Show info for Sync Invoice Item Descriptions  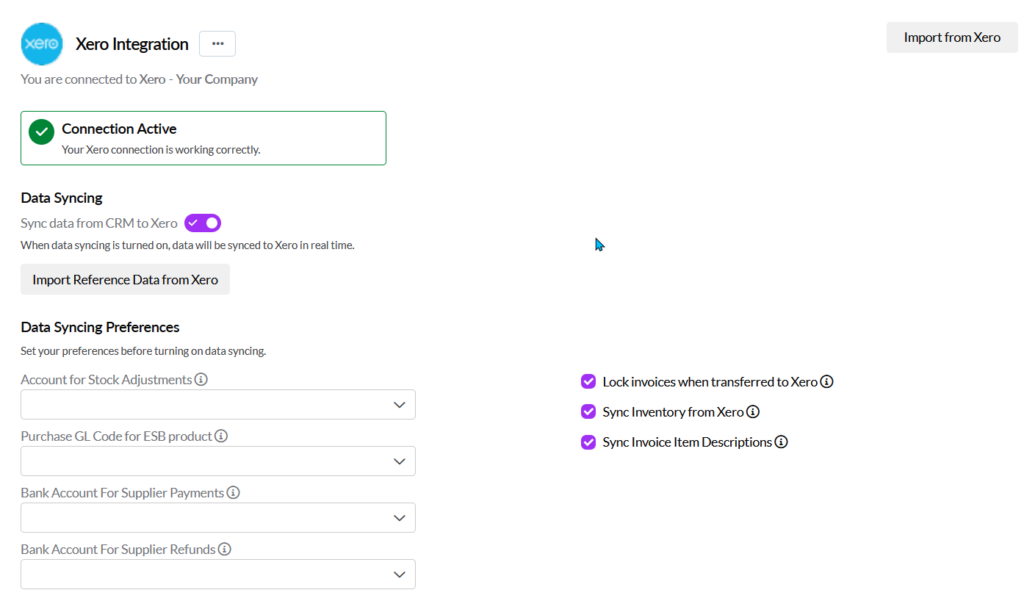(781, 442)
